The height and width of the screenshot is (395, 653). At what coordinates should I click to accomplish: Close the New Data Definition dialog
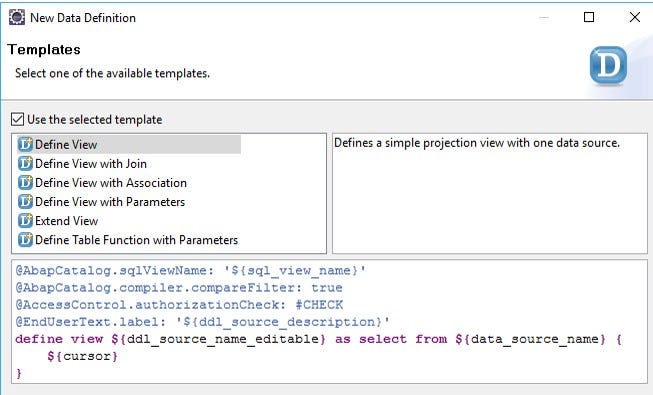click(635, 17)
